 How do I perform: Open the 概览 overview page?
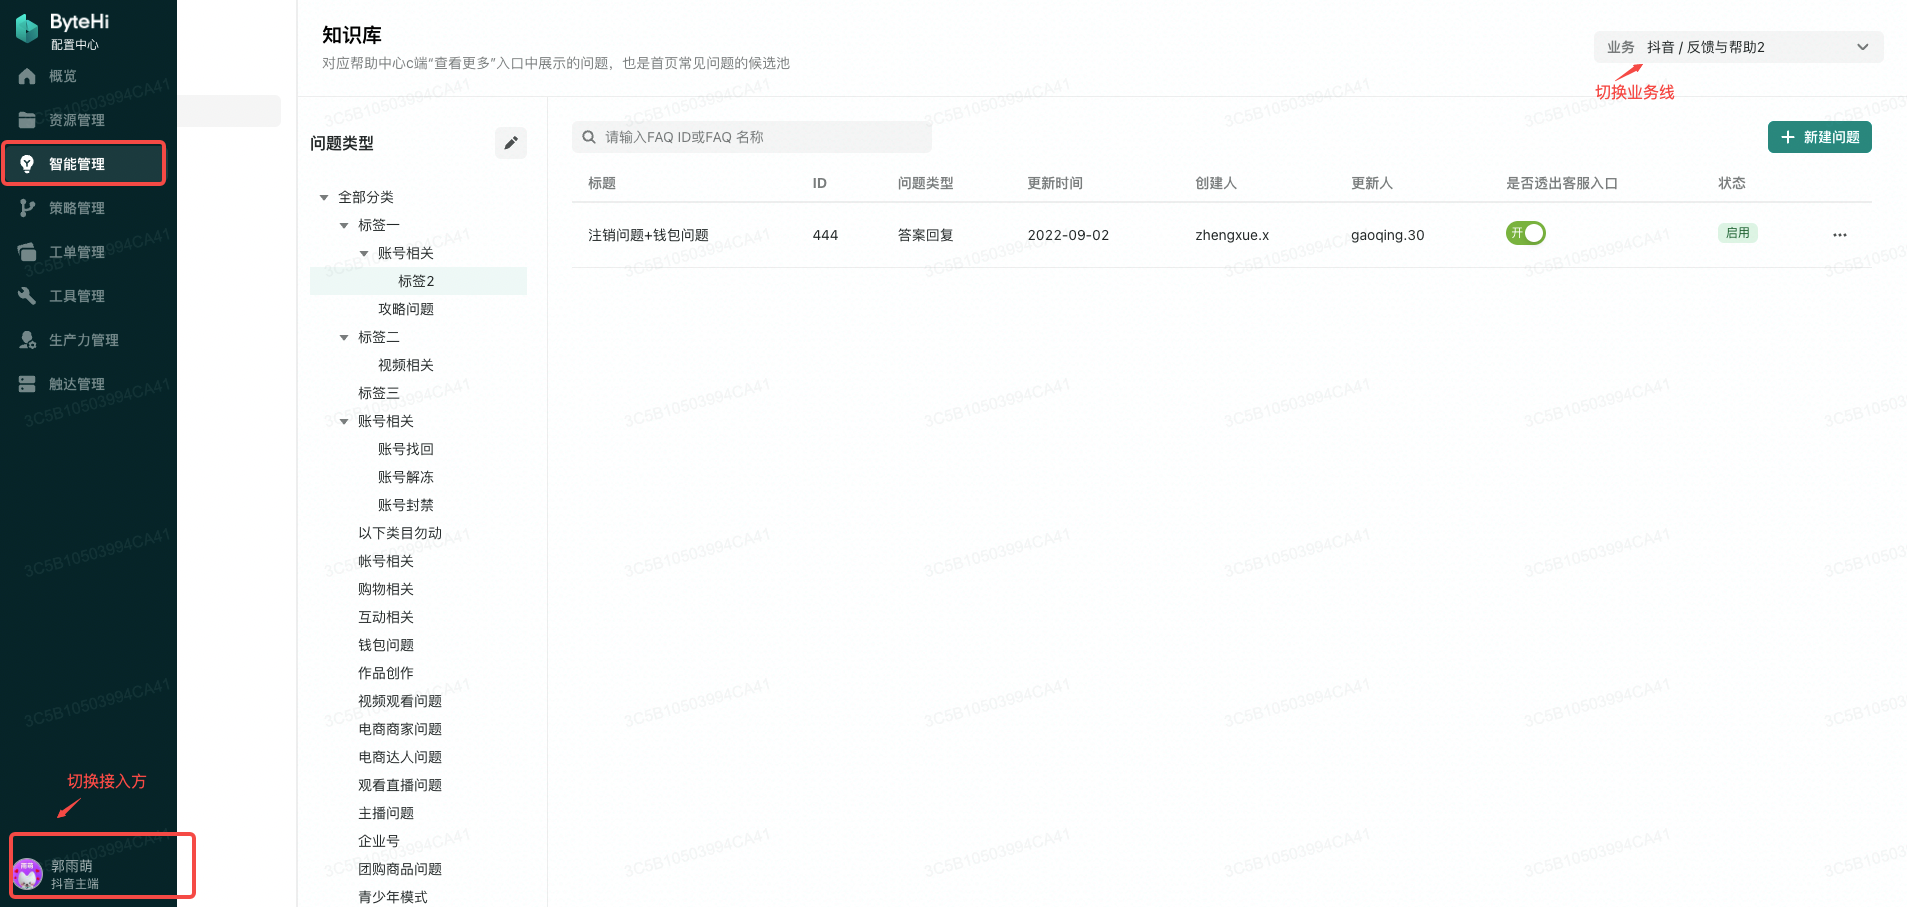click(61, 76)
